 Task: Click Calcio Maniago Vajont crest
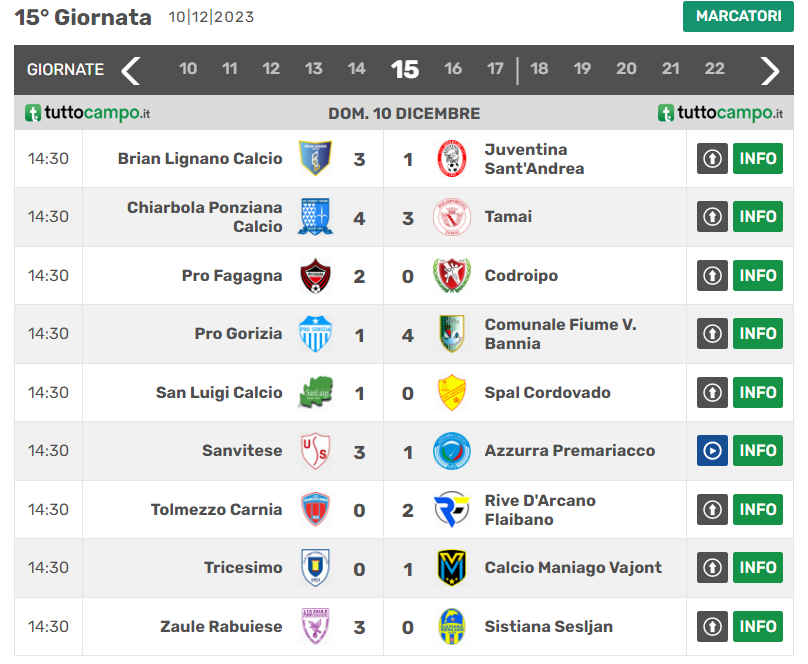452,567
